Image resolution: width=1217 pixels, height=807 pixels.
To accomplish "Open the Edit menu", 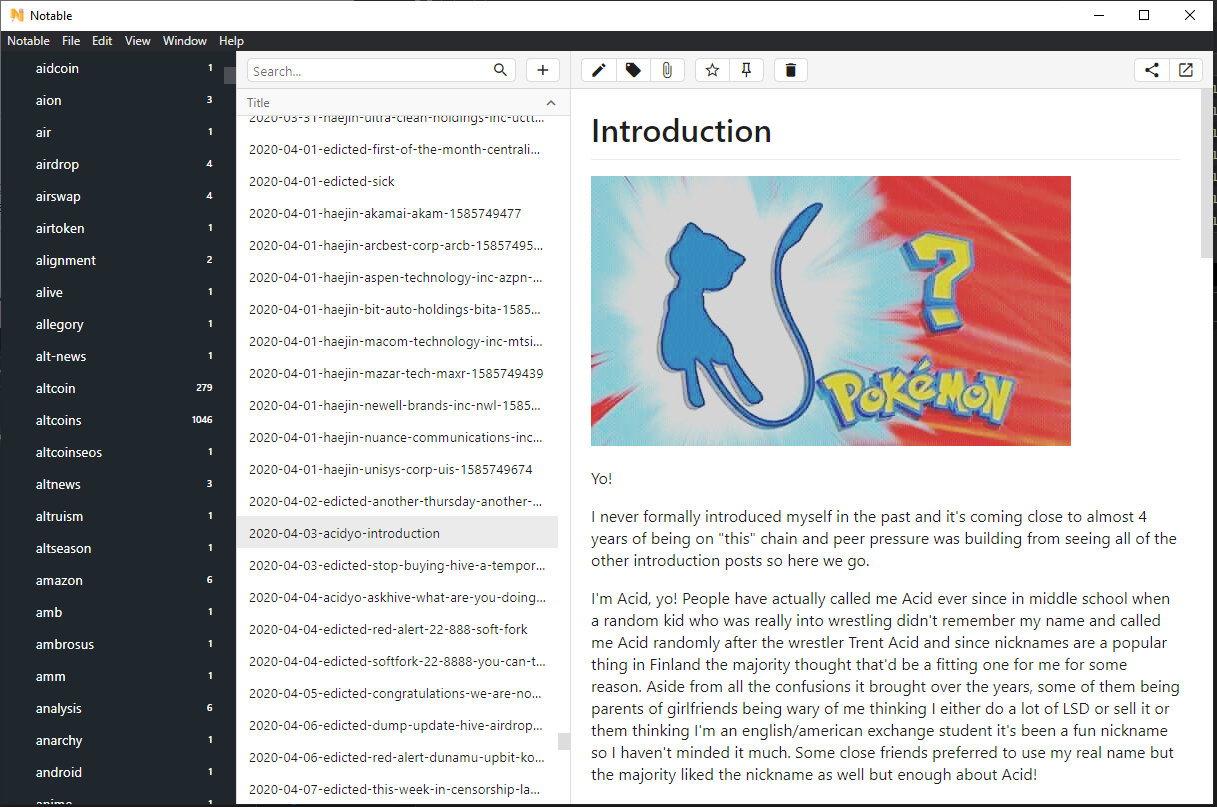I will pyautogui.click(x=102, y=41).
